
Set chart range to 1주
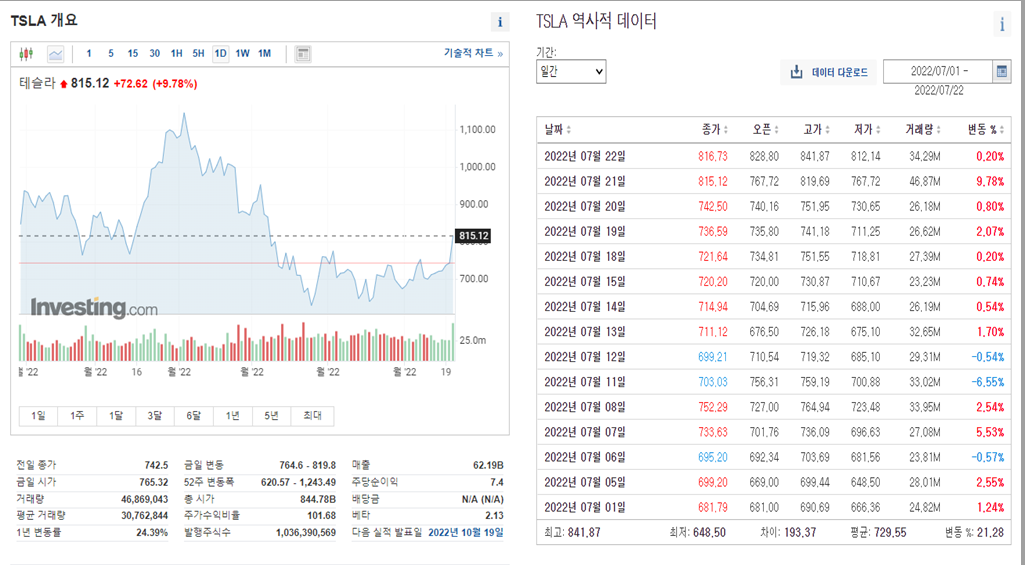[x=77, y=416]
